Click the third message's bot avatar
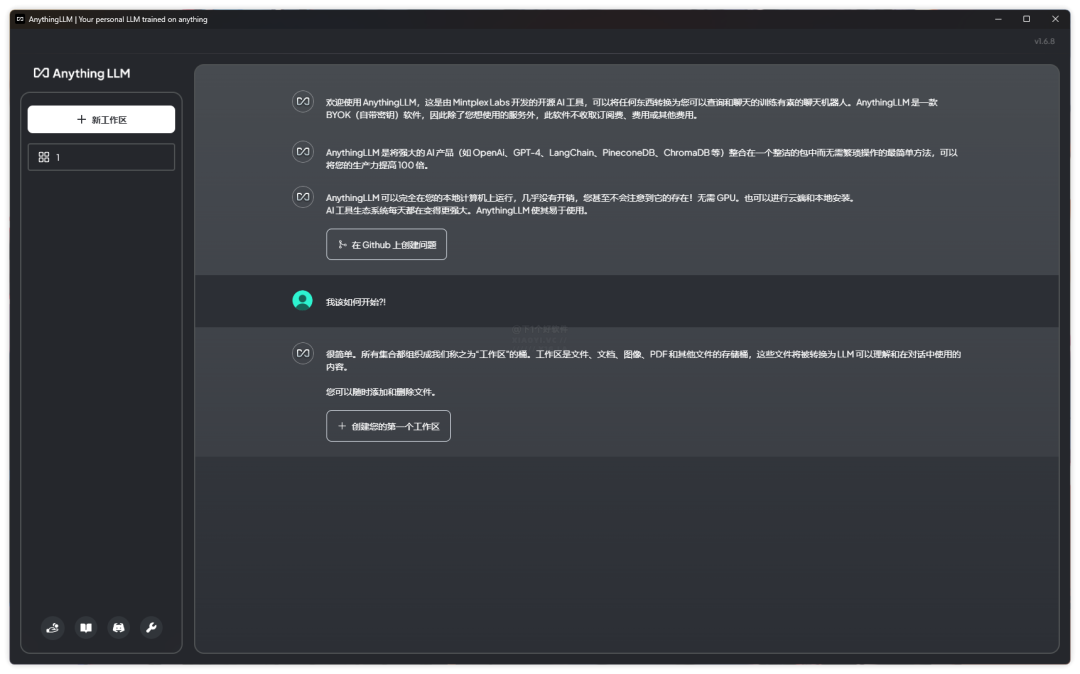1080x674 pixels. tap(302, 197)
